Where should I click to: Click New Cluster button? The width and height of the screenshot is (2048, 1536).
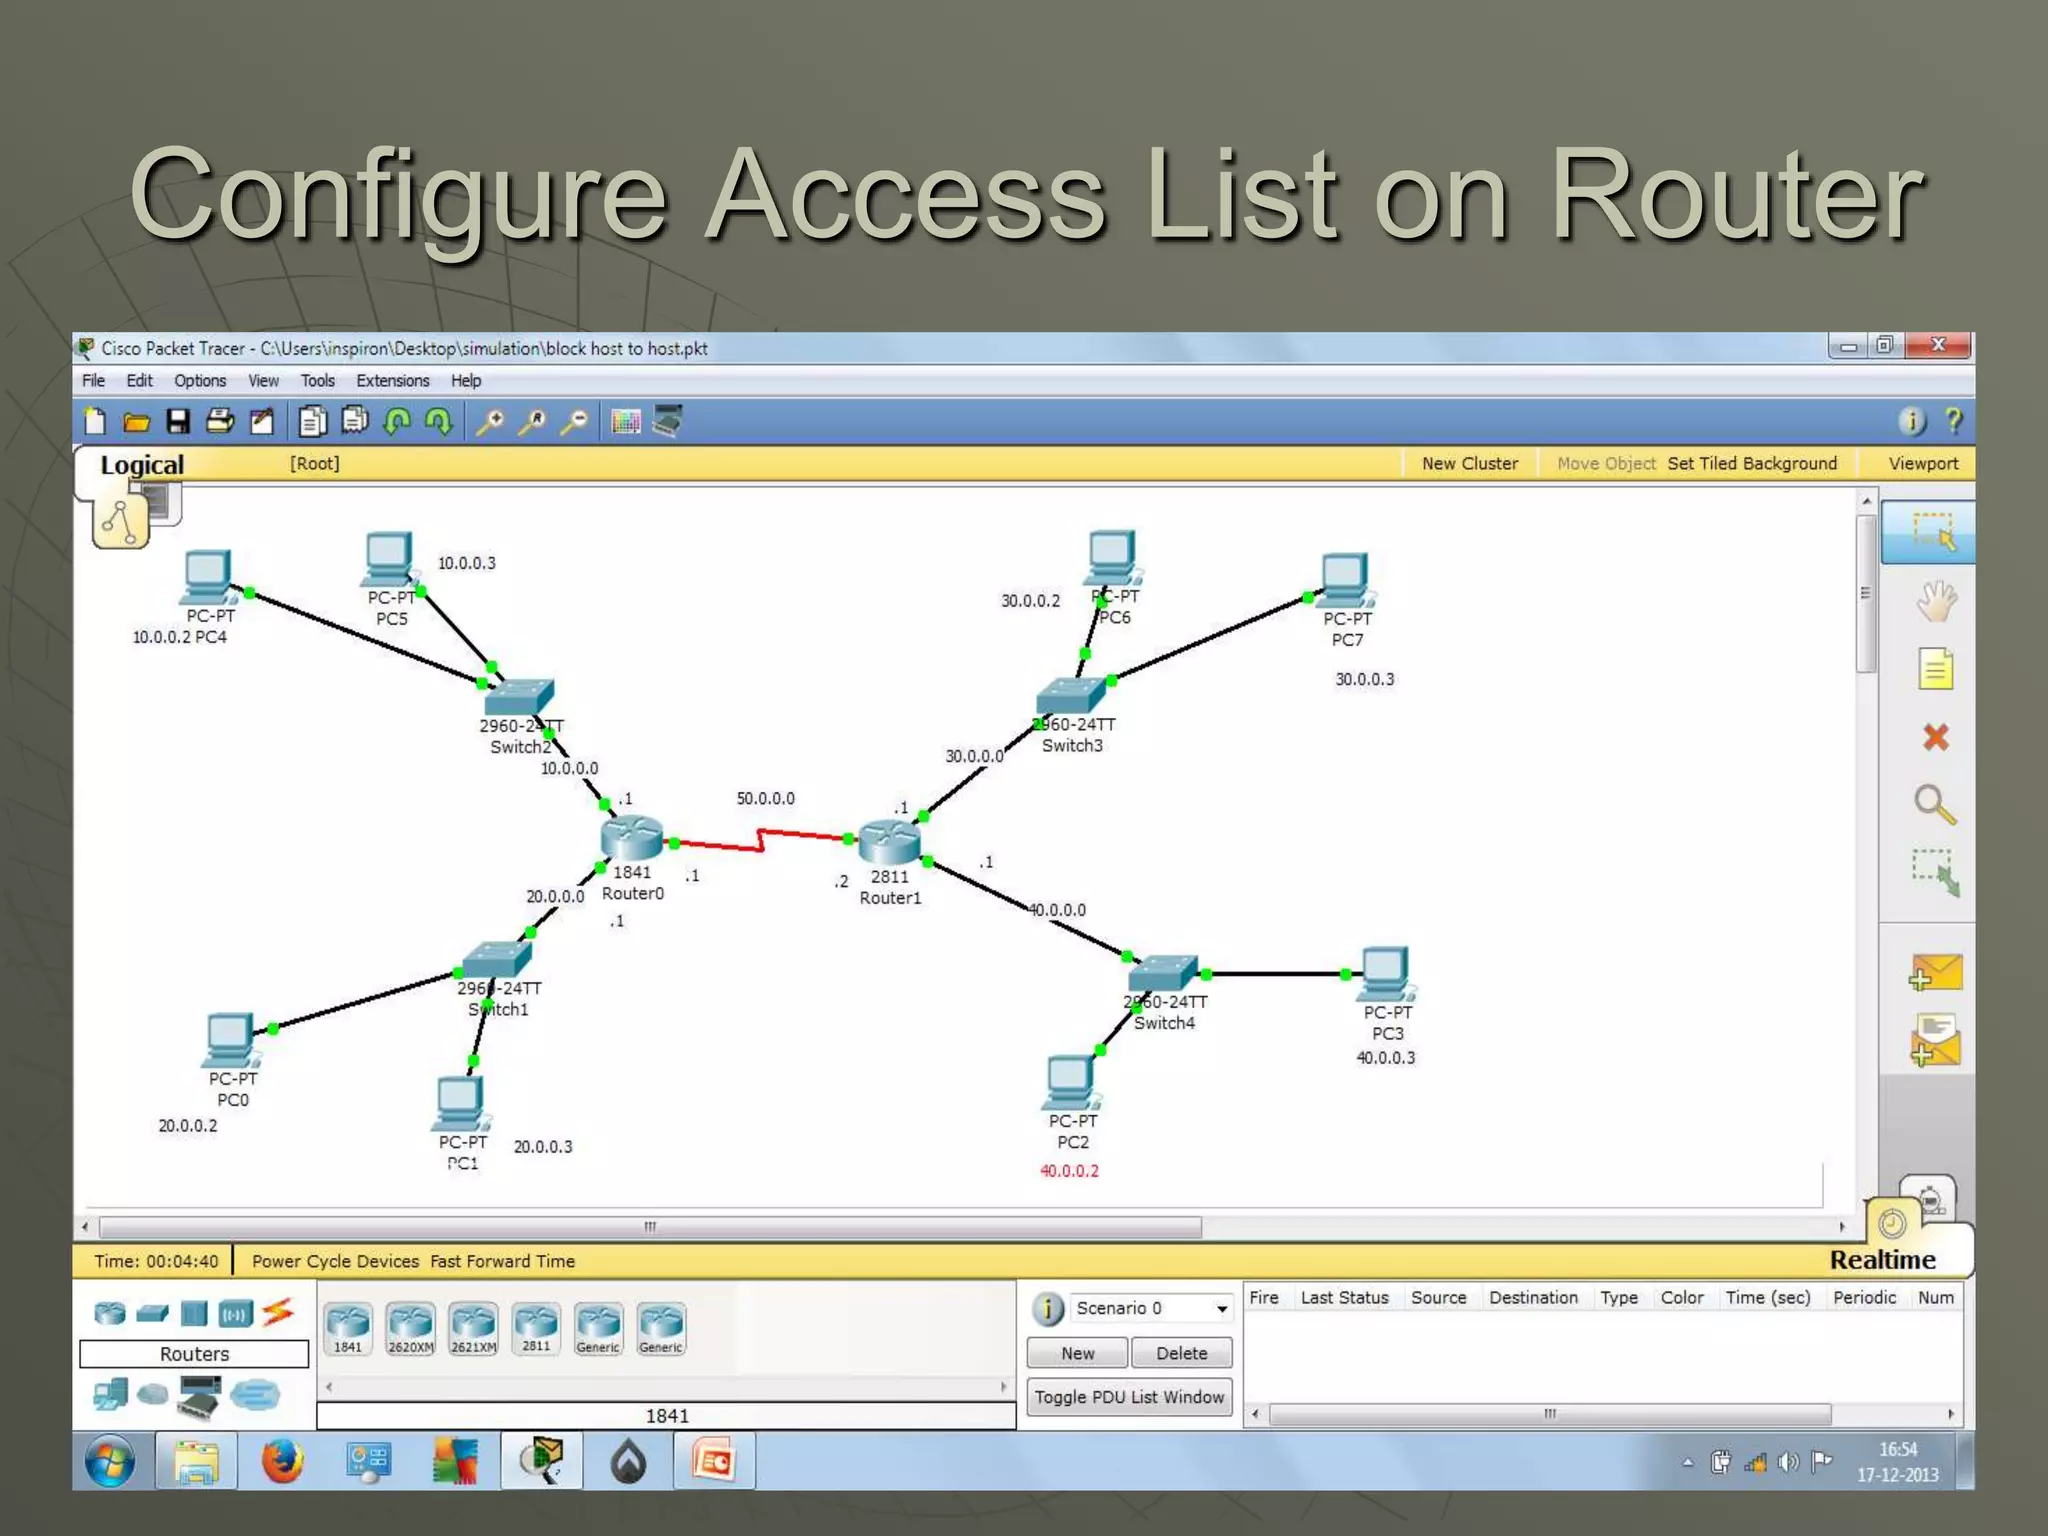click(1470, 464)
